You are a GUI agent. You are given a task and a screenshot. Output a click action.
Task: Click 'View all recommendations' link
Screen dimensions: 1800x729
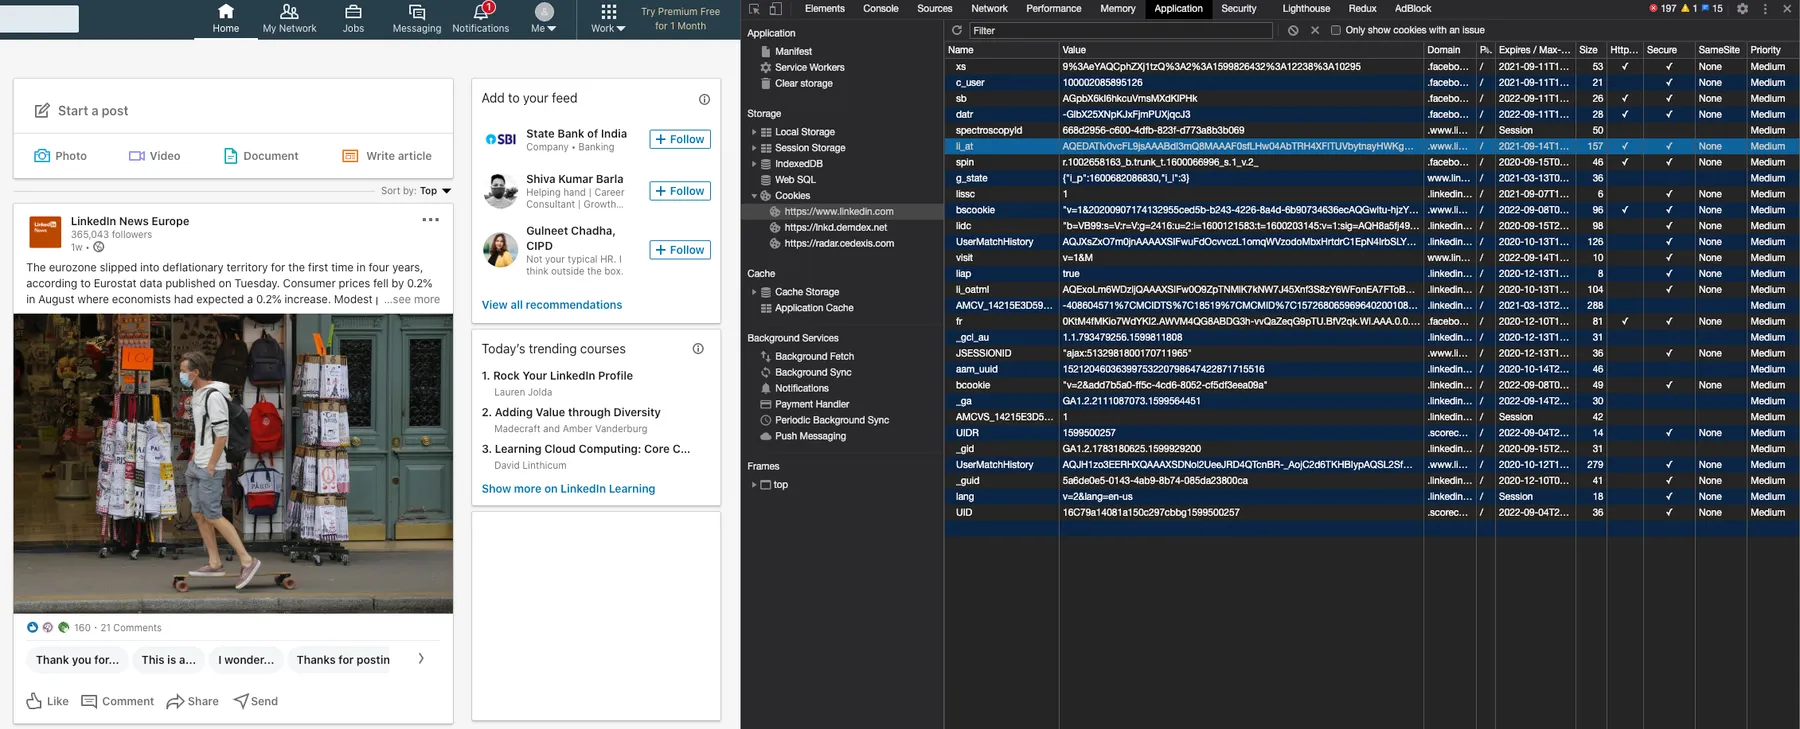pos(552,305)
